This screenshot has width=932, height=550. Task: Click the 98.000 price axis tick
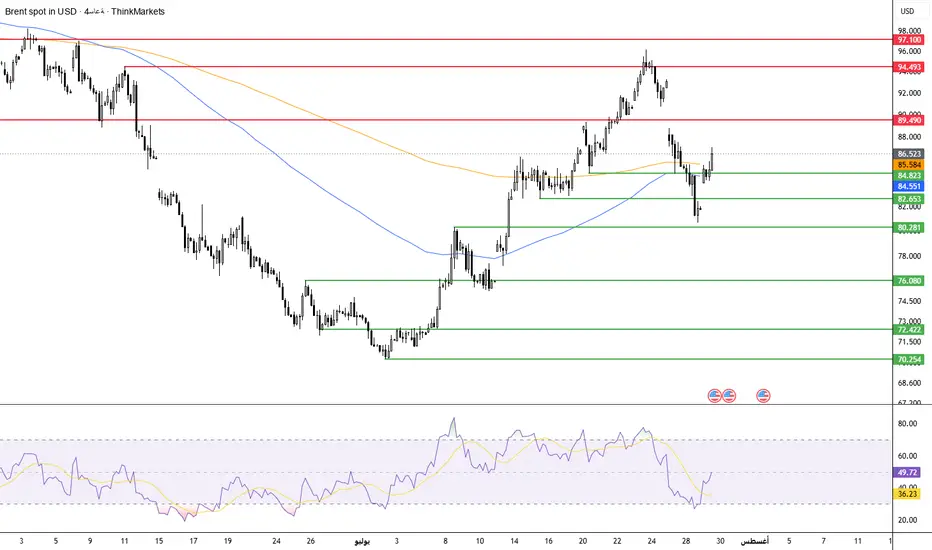[x=909, y=30]
